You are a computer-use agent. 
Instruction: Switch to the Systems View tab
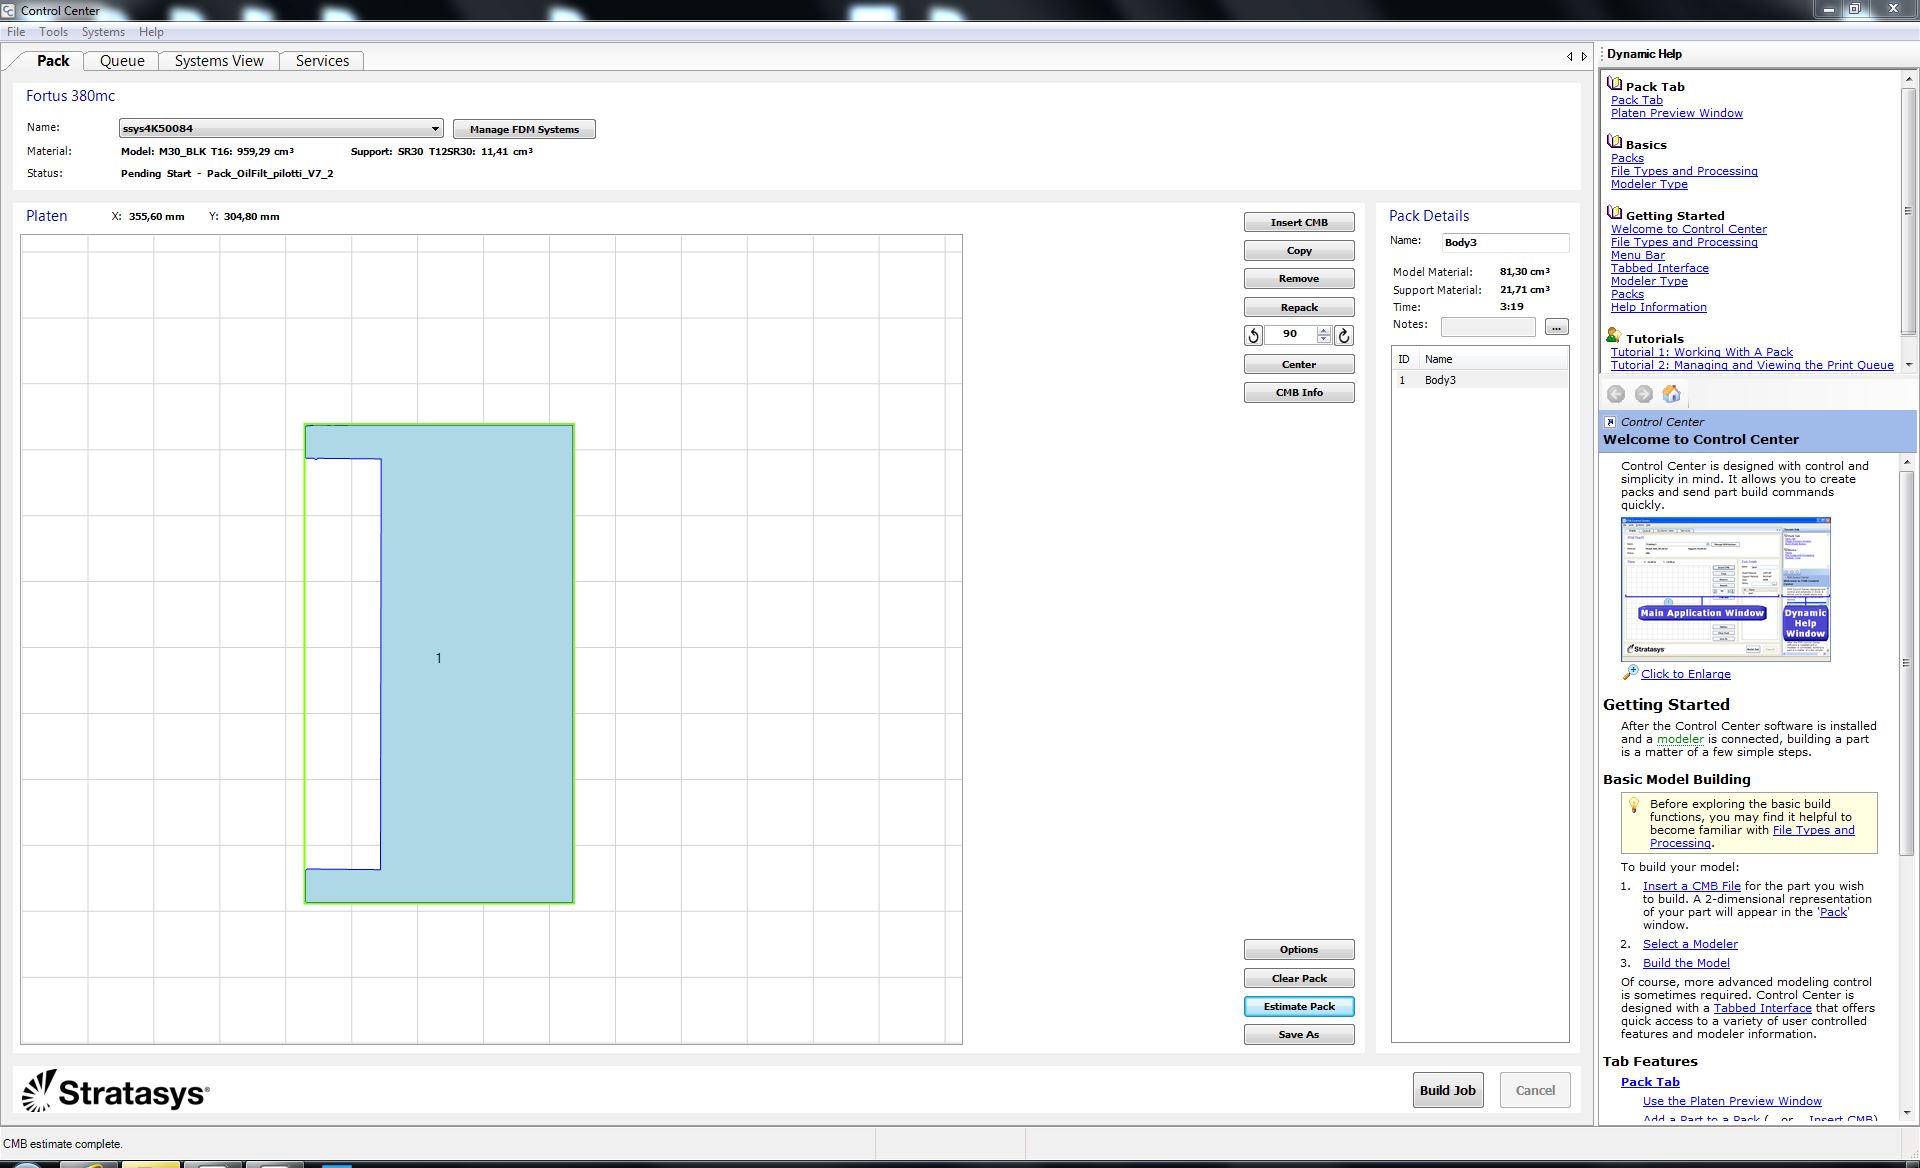[x=219, y=61]
